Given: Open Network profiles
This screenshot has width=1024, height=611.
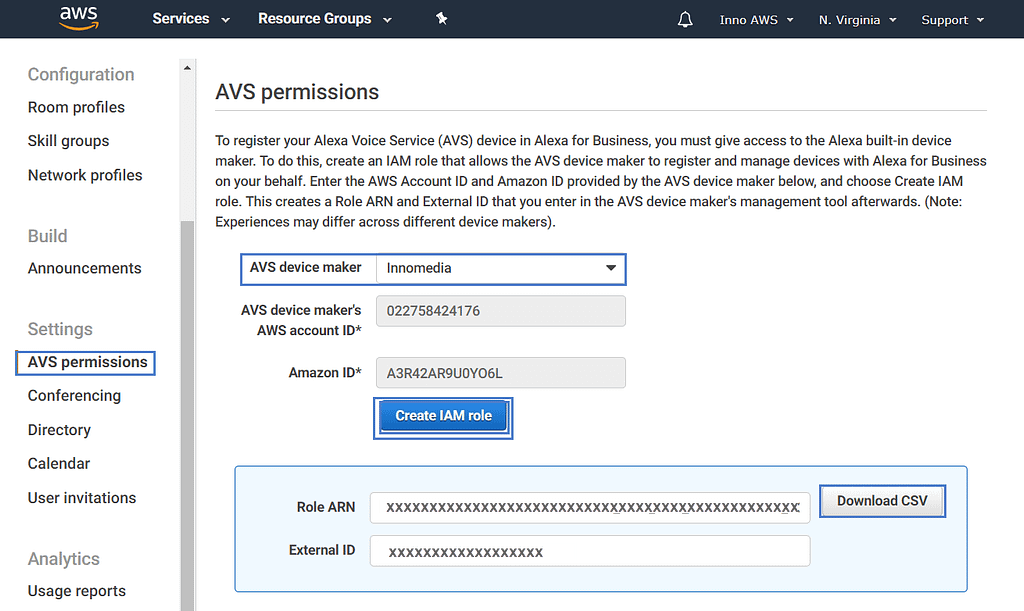Looking at the screenshot, I should tap(85, 175).
